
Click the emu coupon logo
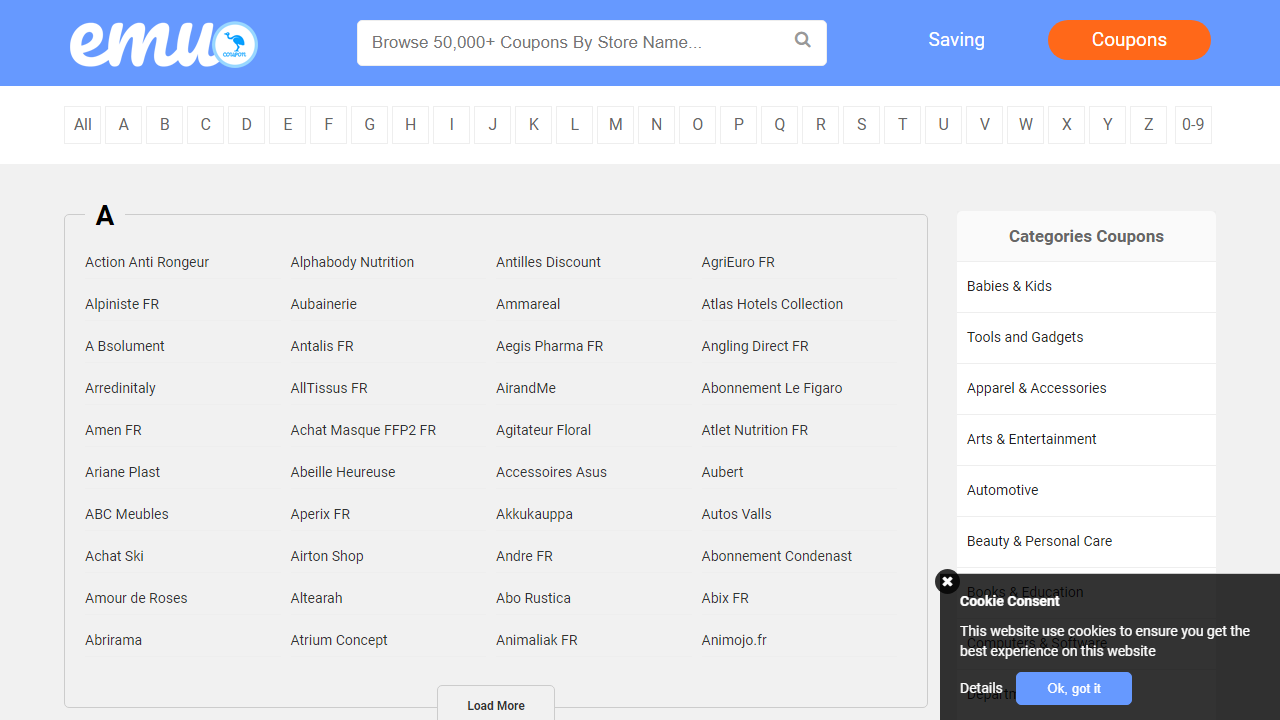(163, 44)
